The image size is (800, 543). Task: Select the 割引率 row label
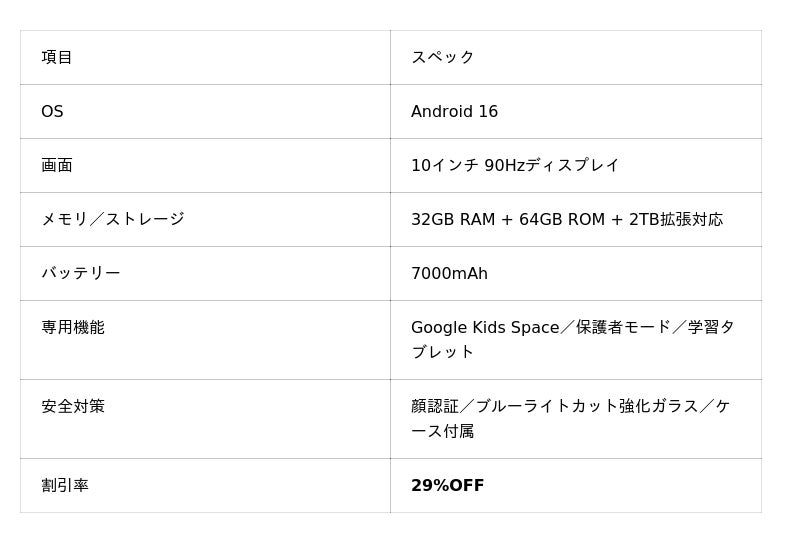(65, 485)
